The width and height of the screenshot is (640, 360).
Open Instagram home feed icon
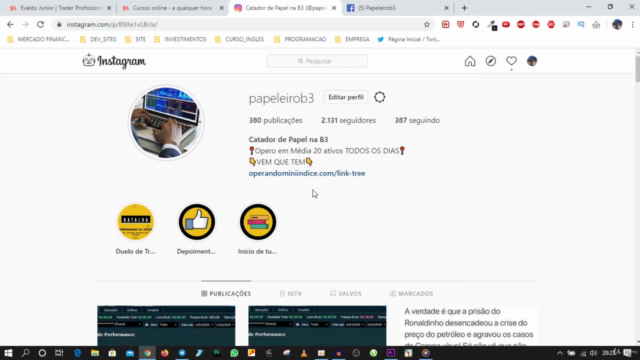[470, 61]
